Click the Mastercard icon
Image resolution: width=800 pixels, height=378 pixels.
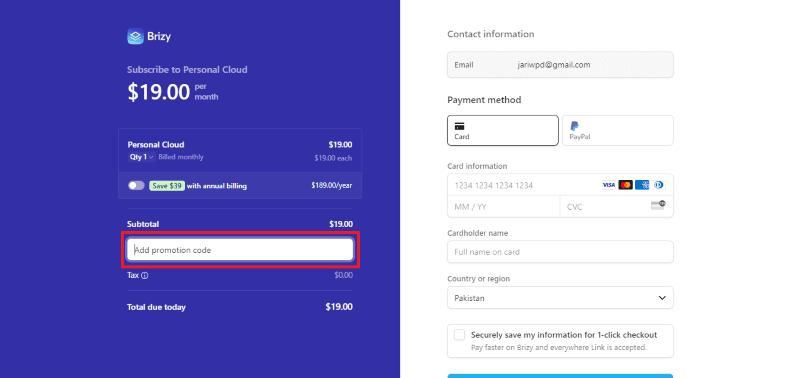point(626,185)
